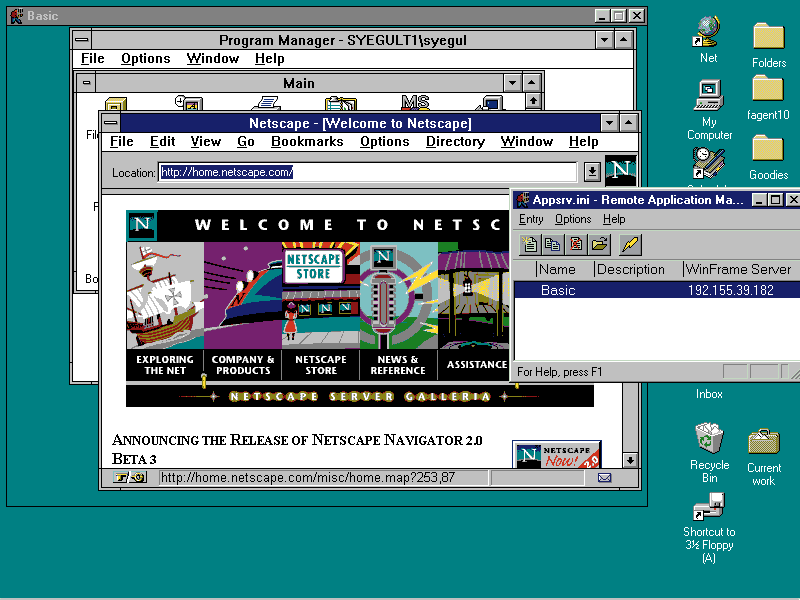Viewport: 800px width, 600px height.
Task: Click inside the Location URL field
Action: [367, 172]
